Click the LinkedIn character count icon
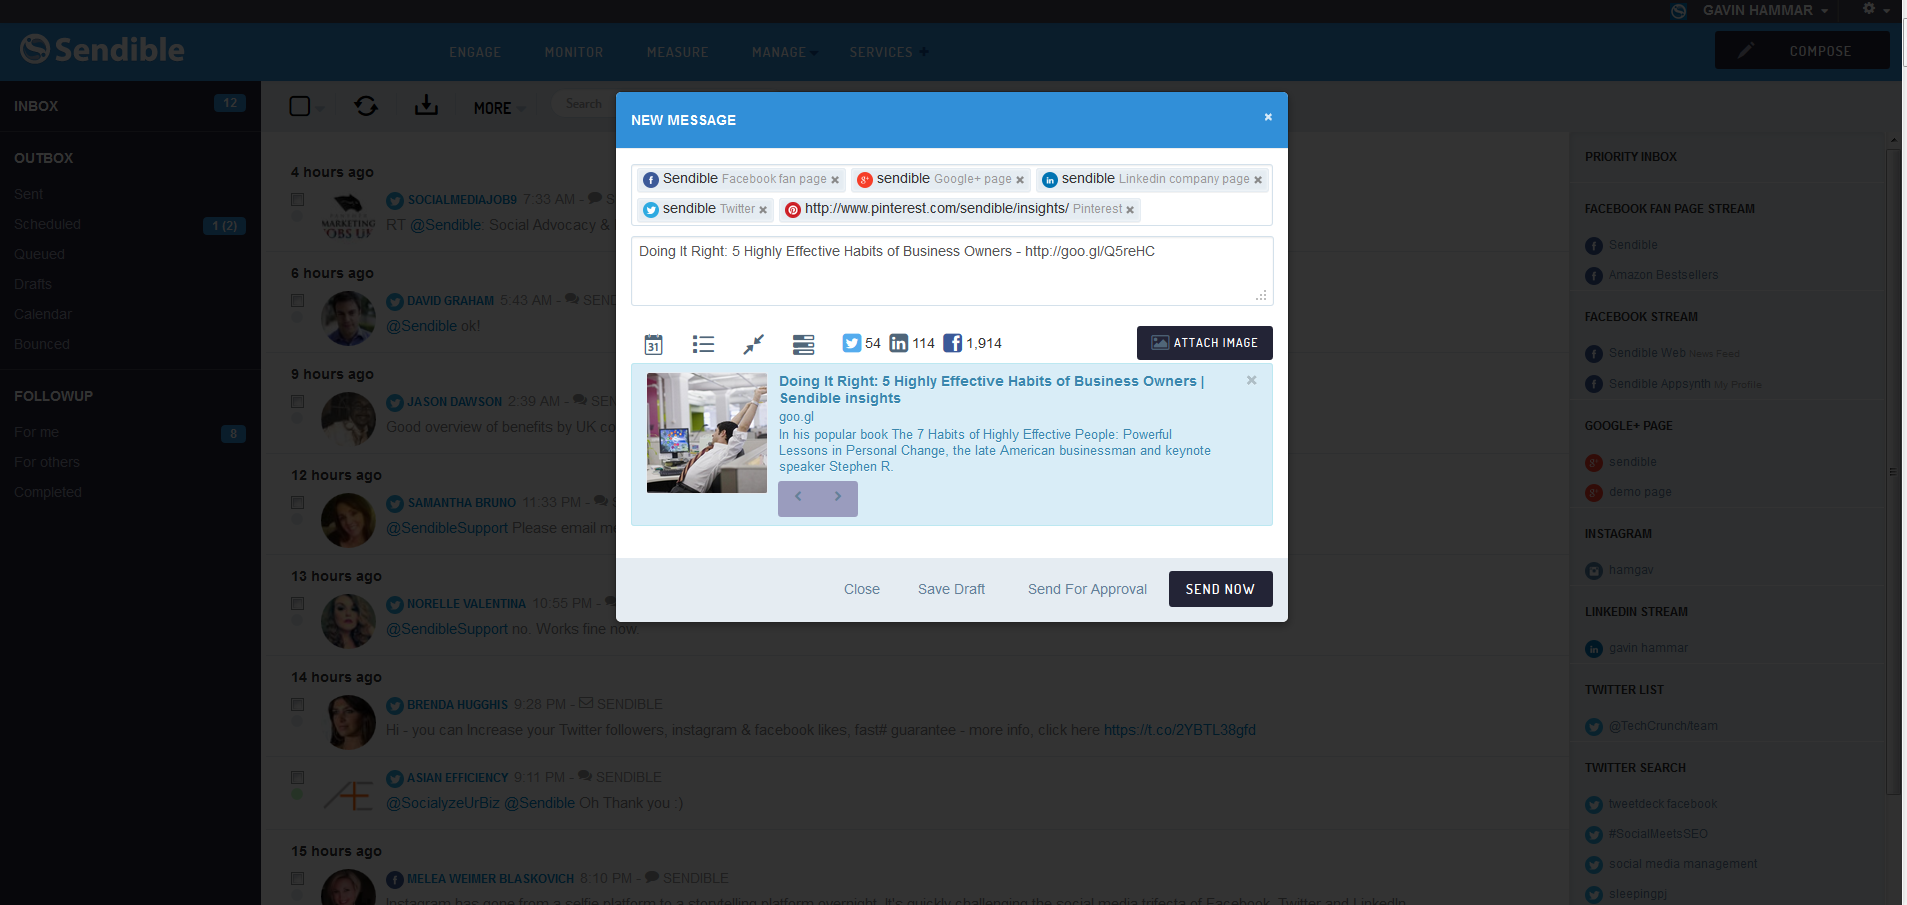This screenshot has width=1907, height=905. tap(898, 343)
